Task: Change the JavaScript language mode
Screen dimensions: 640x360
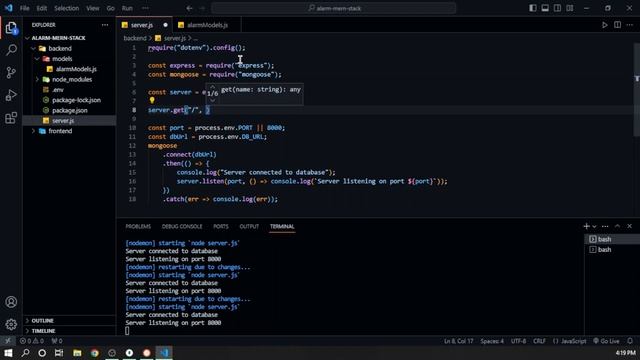Action: point(570,341)
